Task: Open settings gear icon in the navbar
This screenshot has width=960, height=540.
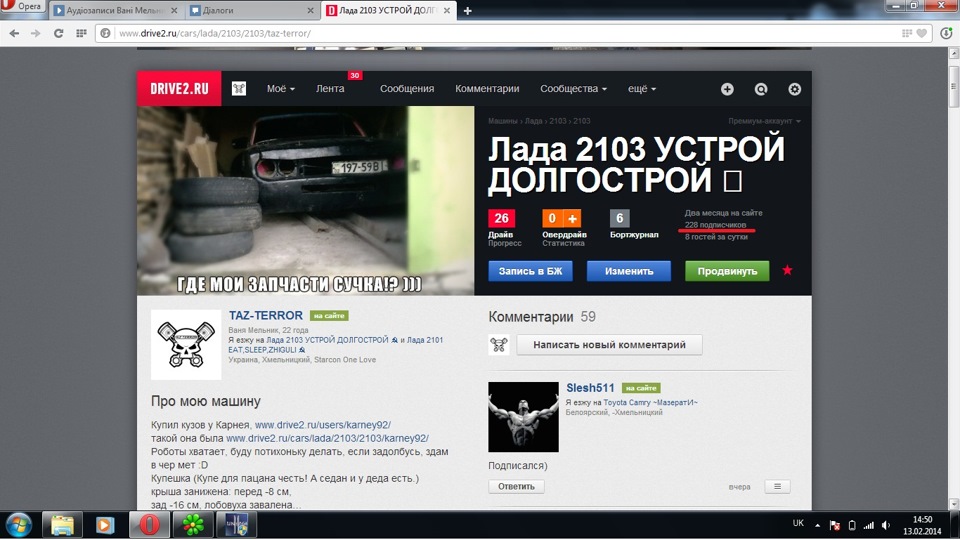Action: pyautogui.click(x=794, y=89)
